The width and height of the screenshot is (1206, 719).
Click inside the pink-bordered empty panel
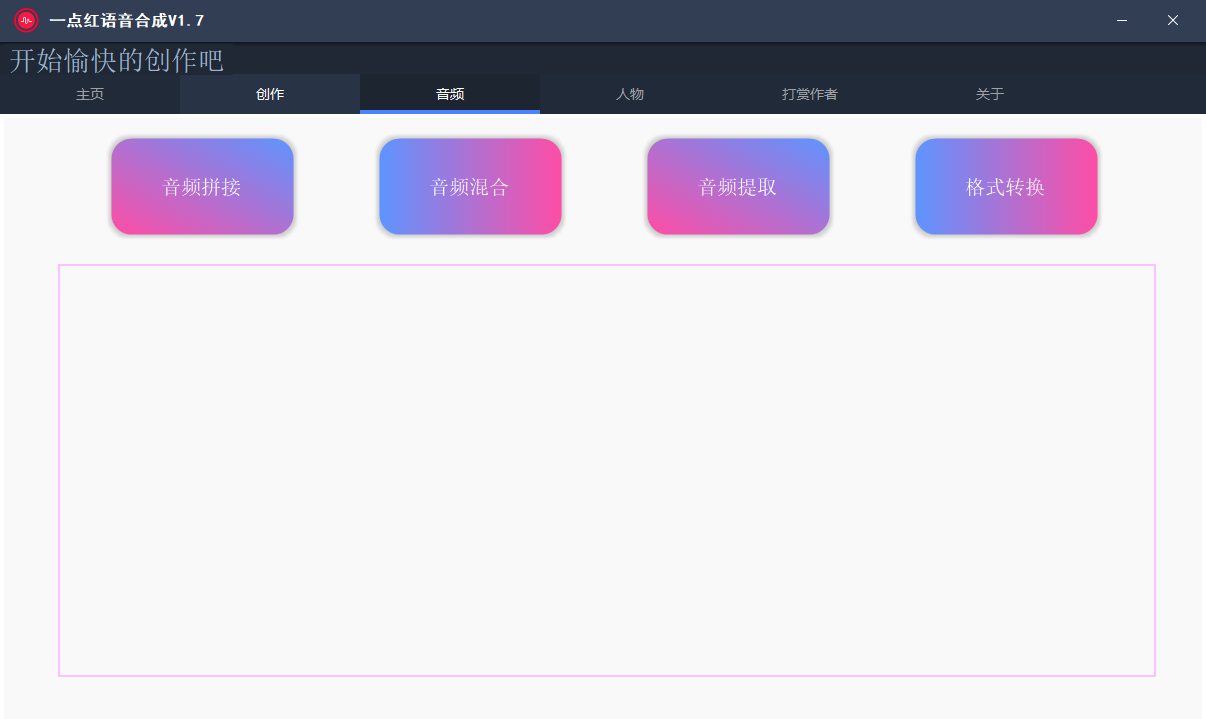pyautogui.click(x=606, y=470)
